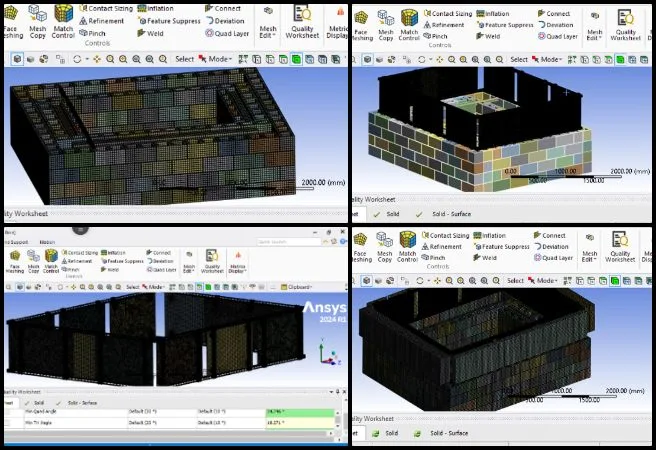Add Quad Layer in top-left window
Viewport: 656px width, 450px height.
point(227,33)
